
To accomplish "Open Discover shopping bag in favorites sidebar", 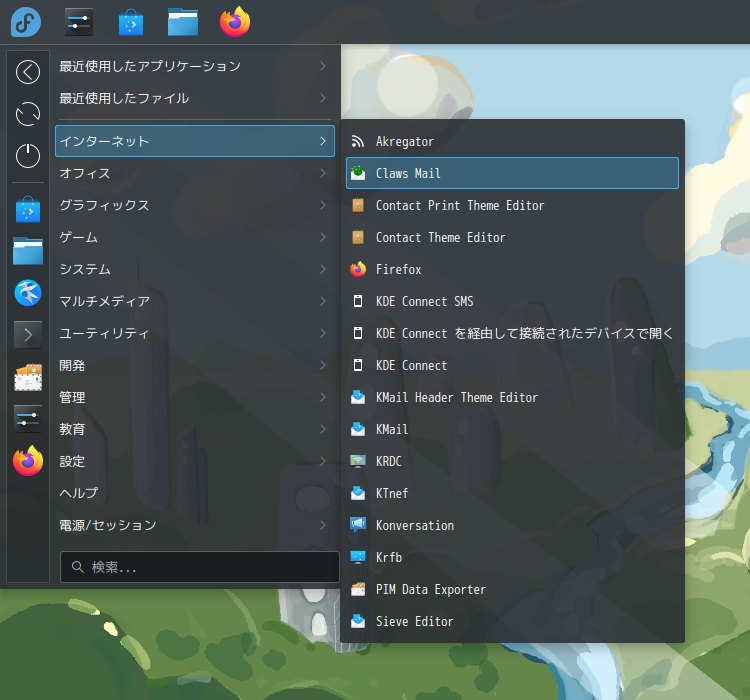I will click(28, 210).
